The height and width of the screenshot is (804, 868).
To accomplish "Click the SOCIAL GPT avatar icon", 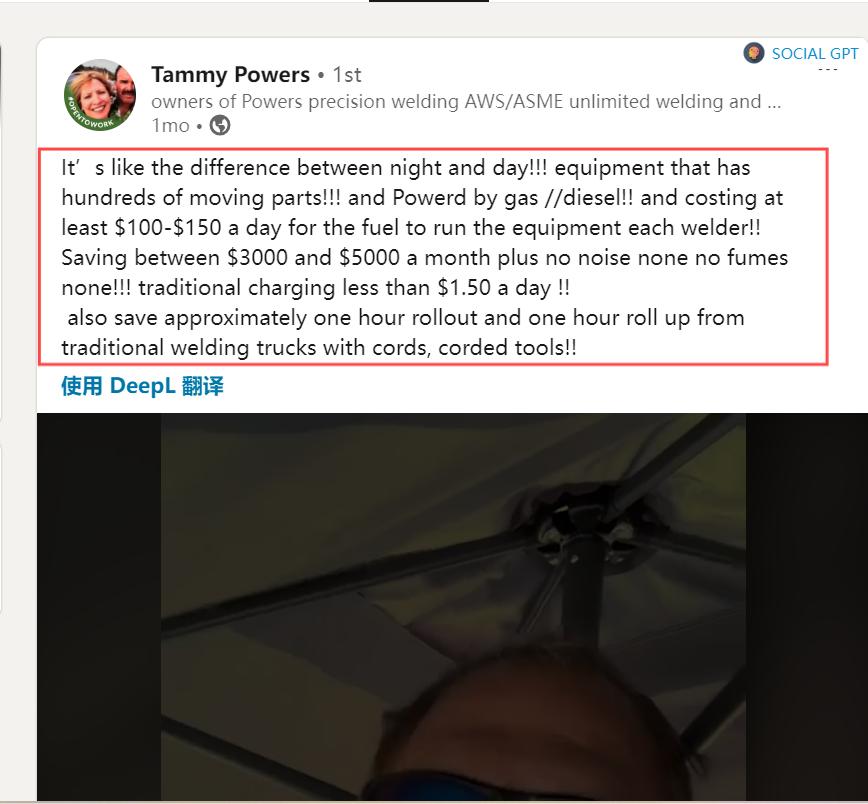I will coord(753,53).
